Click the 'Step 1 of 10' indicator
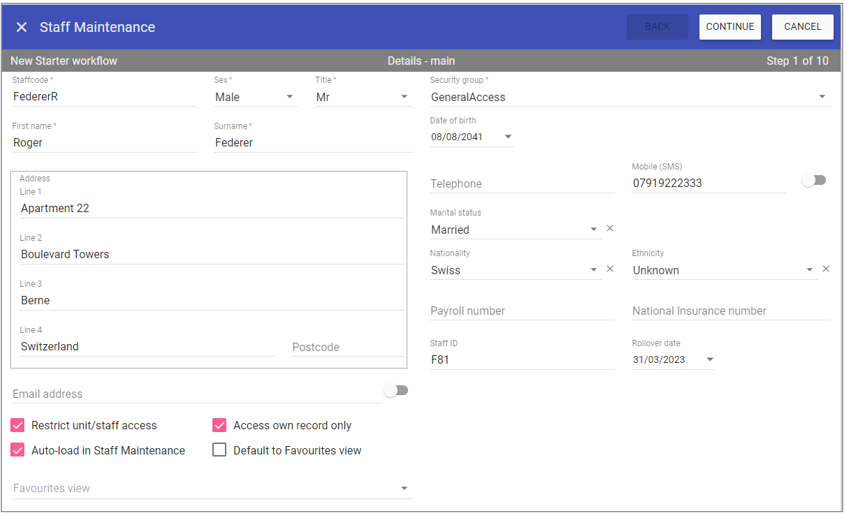Screen dimensions: 847x516 [797, 61]
